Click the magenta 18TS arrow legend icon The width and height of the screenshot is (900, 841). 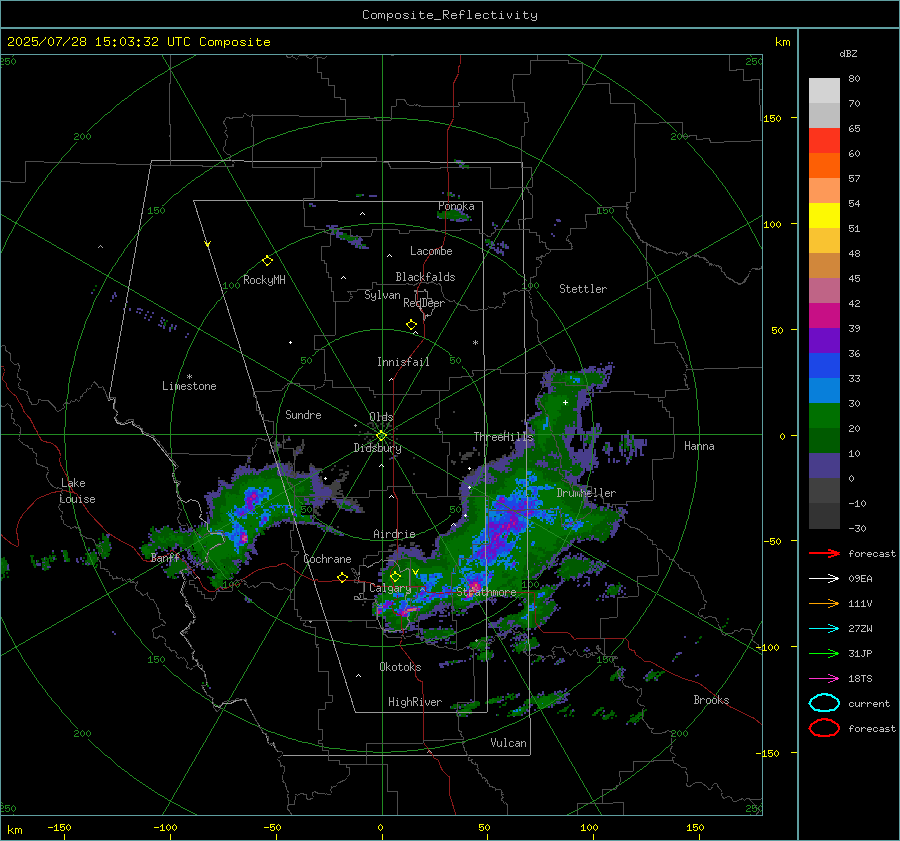824,679
